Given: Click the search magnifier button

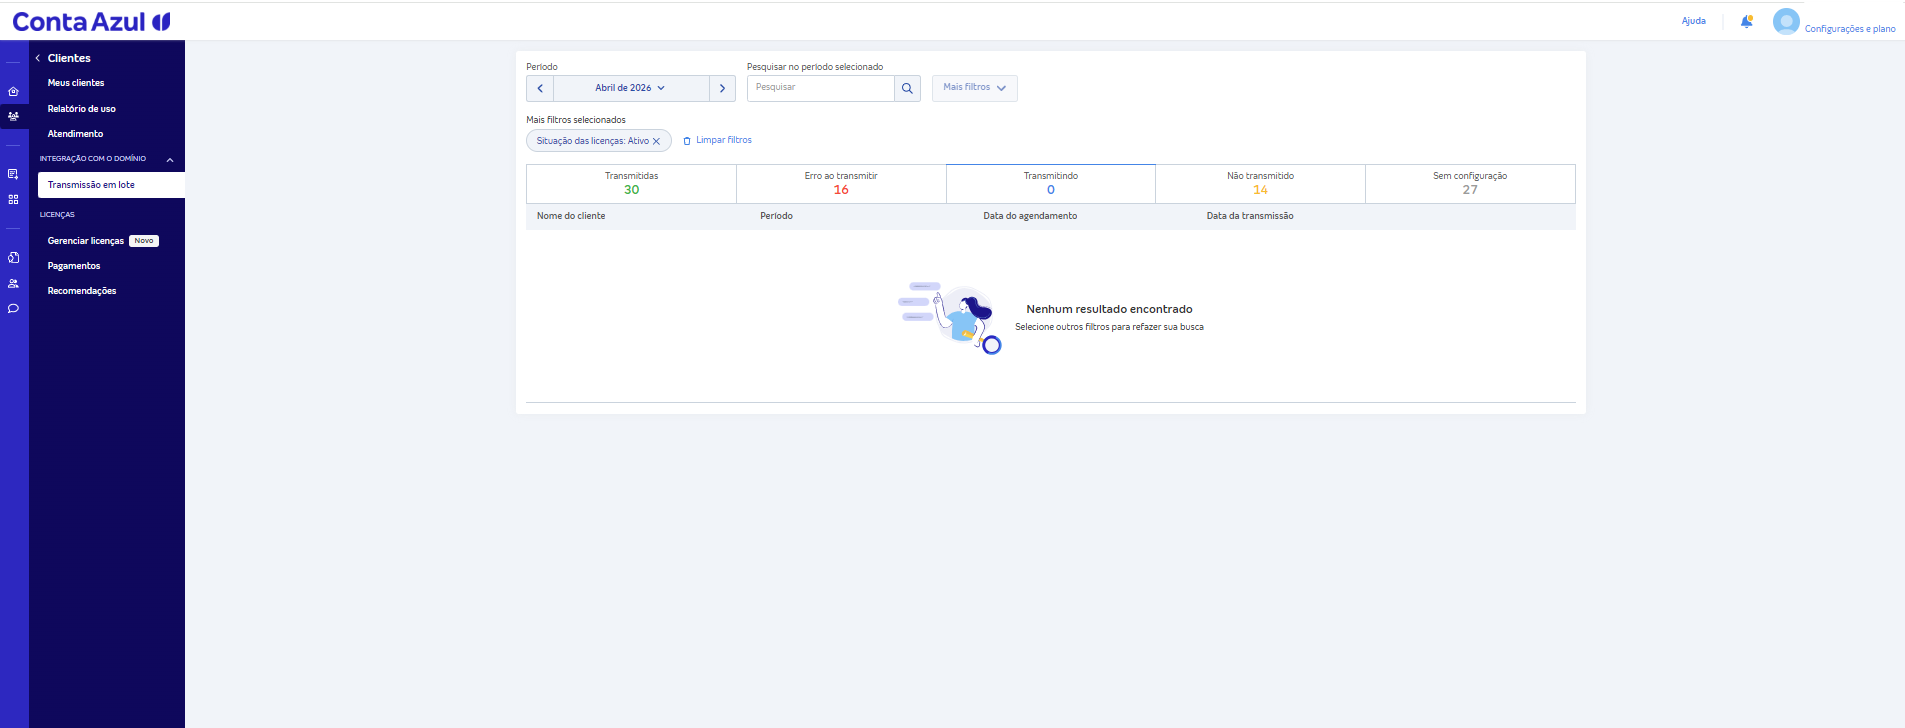Looking at the screenshot, I should click(x=907, y=88).
